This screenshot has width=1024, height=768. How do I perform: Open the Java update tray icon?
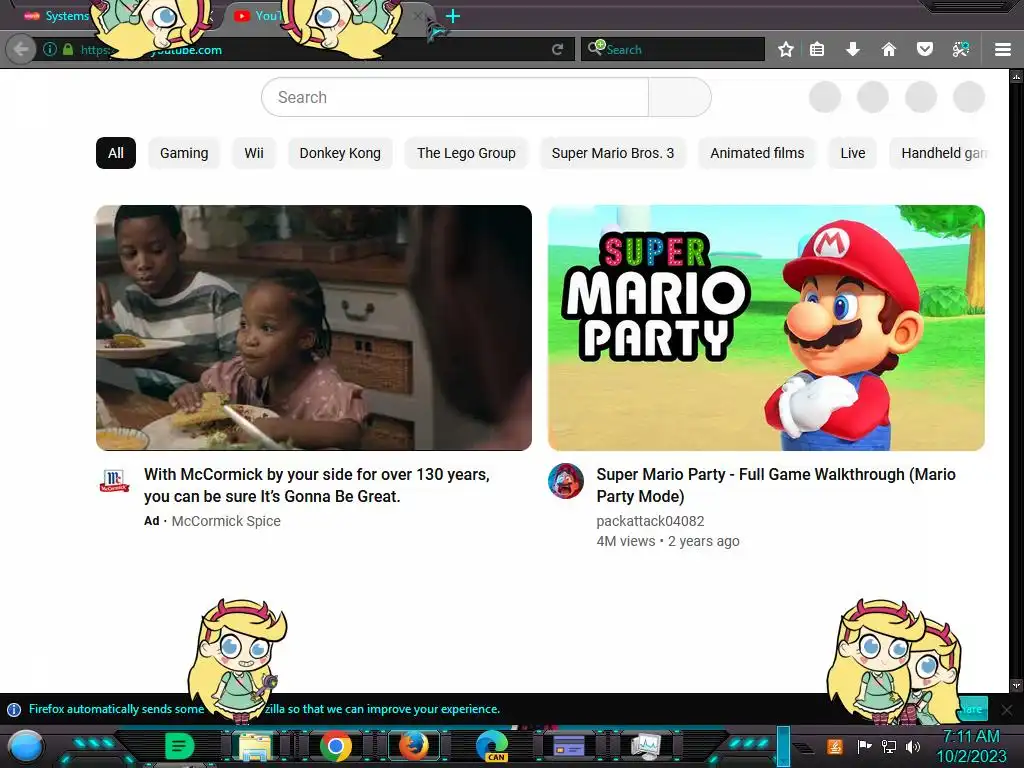coord(834,746)
